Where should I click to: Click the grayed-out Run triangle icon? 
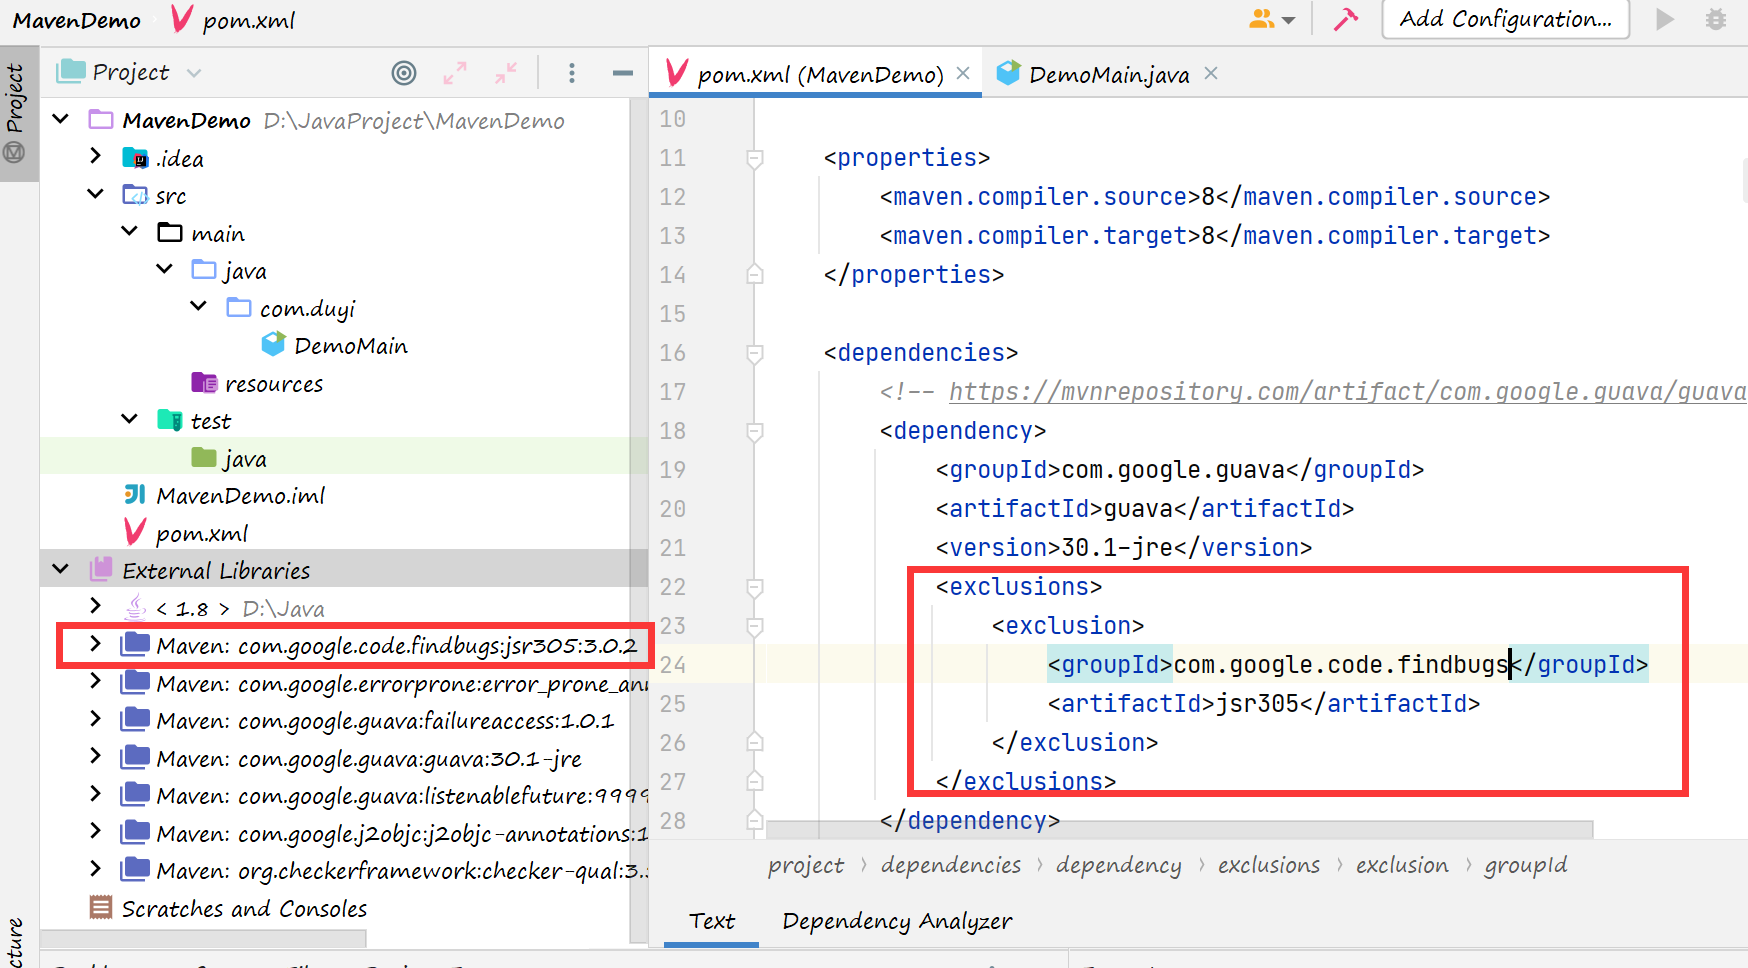tap(1665, 19)
